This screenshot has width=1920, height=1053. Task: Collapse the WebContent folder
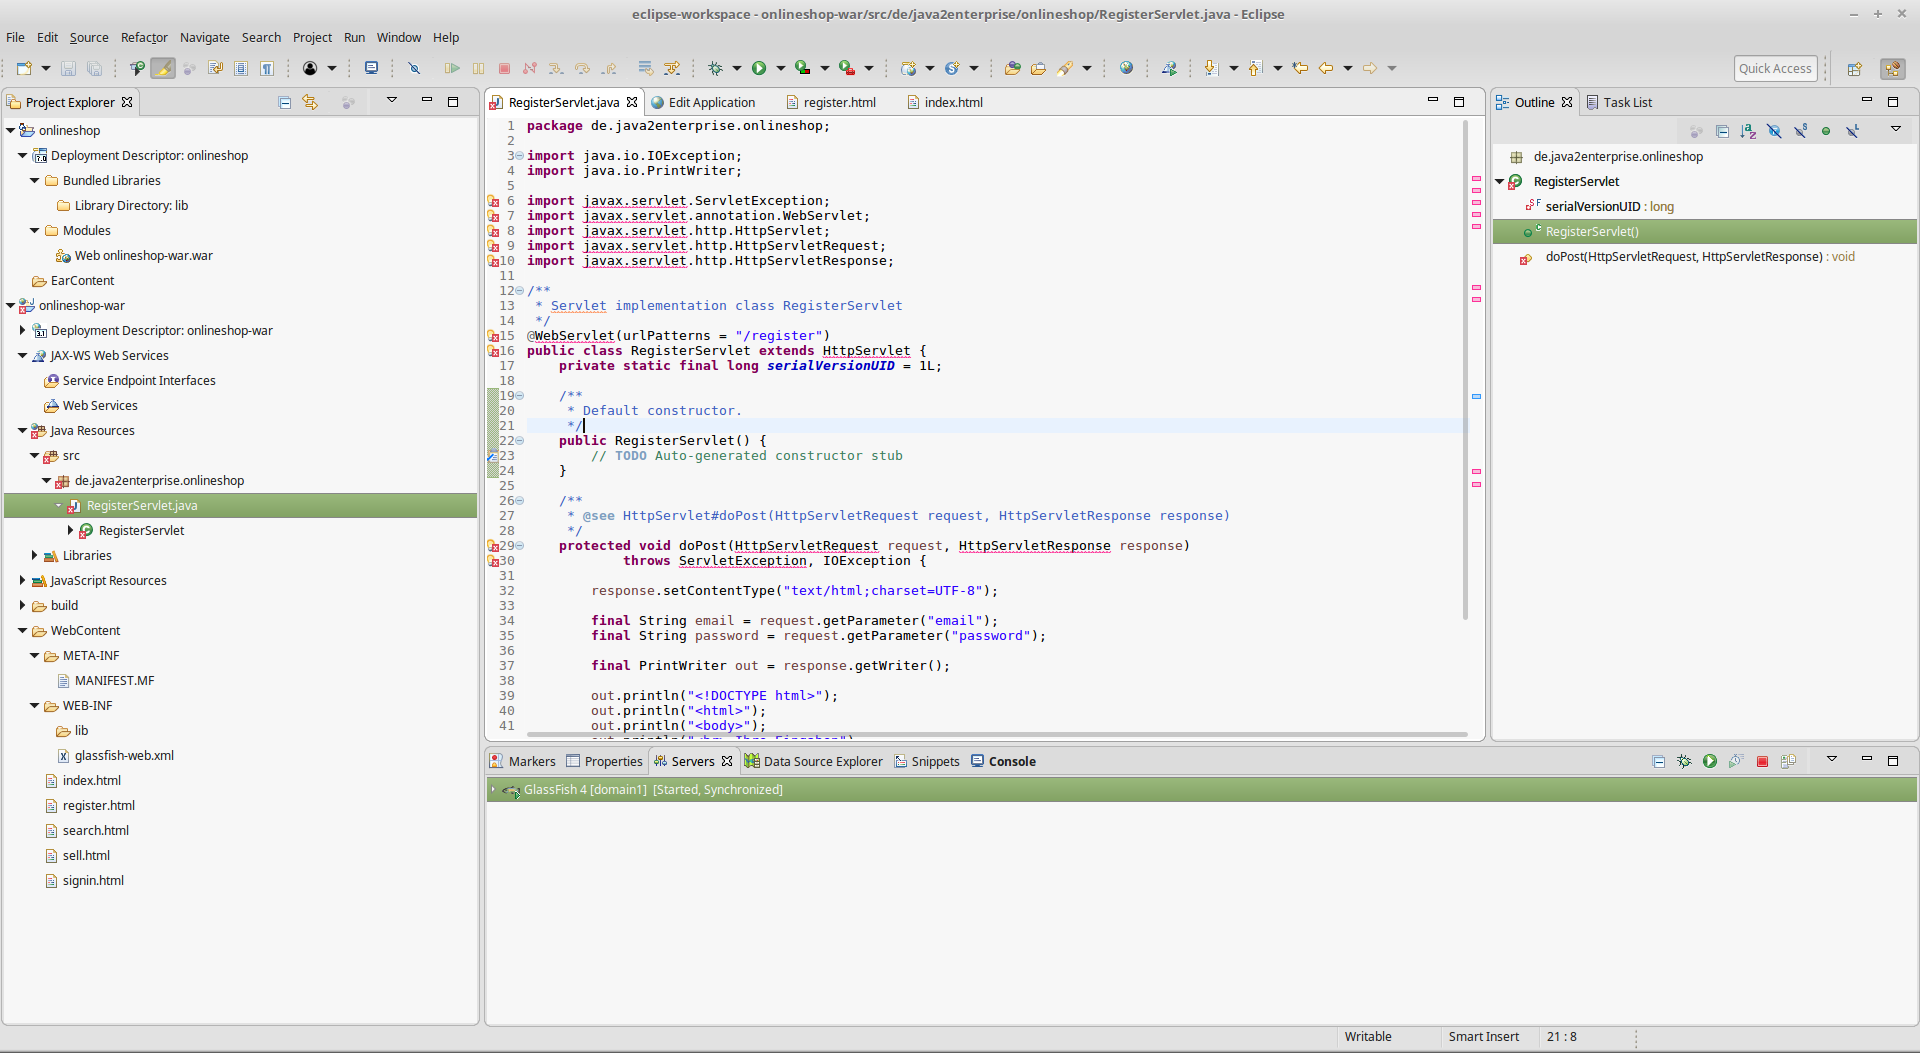[x=22, y=631]
